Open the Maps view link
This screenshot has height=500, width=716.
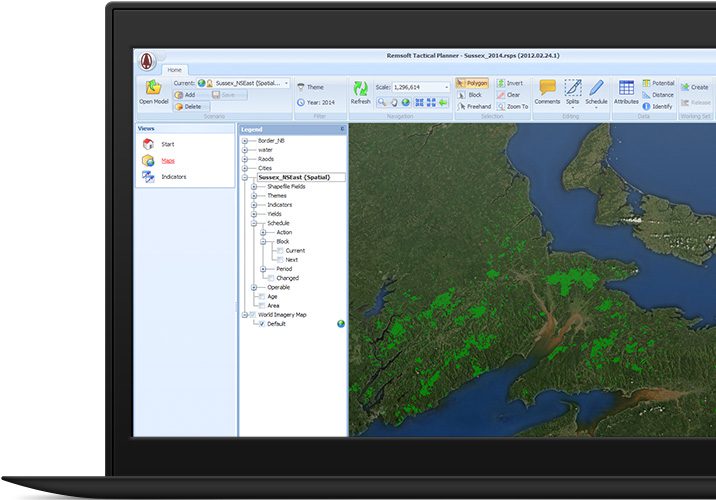click(167, 160)
